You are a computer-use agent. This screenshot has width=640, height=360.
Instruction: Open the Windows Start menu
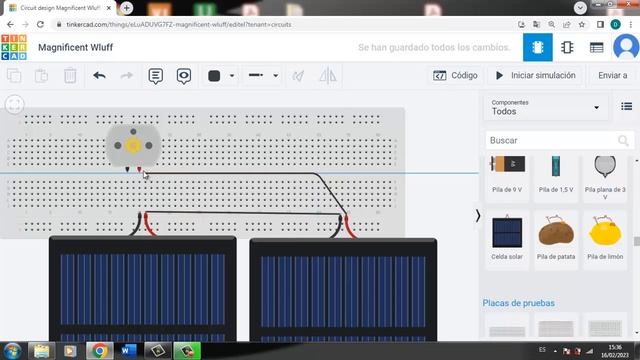point(13,351)
